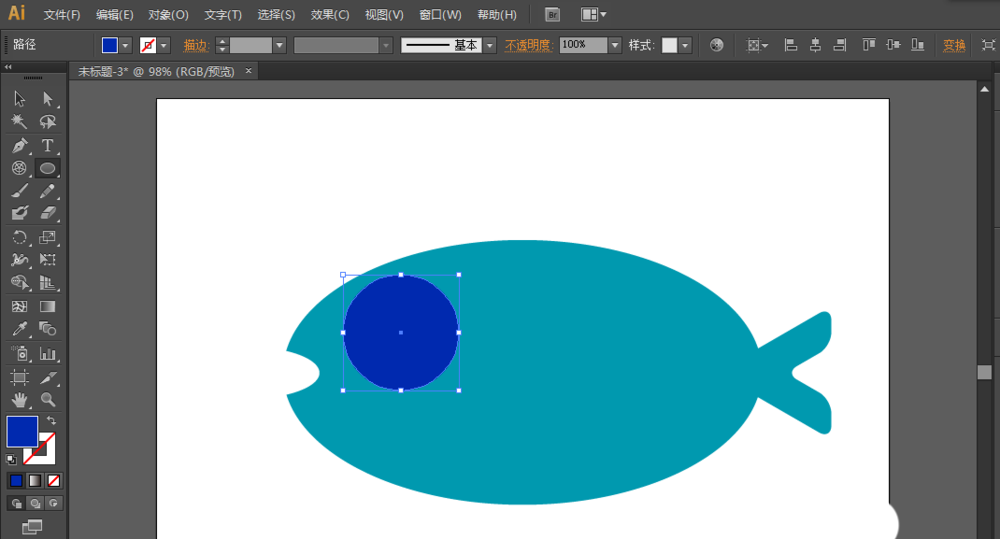The width and height of the screenshot is (1000, 539).
Task: Select the Column Graph tool
Action: pos(48,353)
